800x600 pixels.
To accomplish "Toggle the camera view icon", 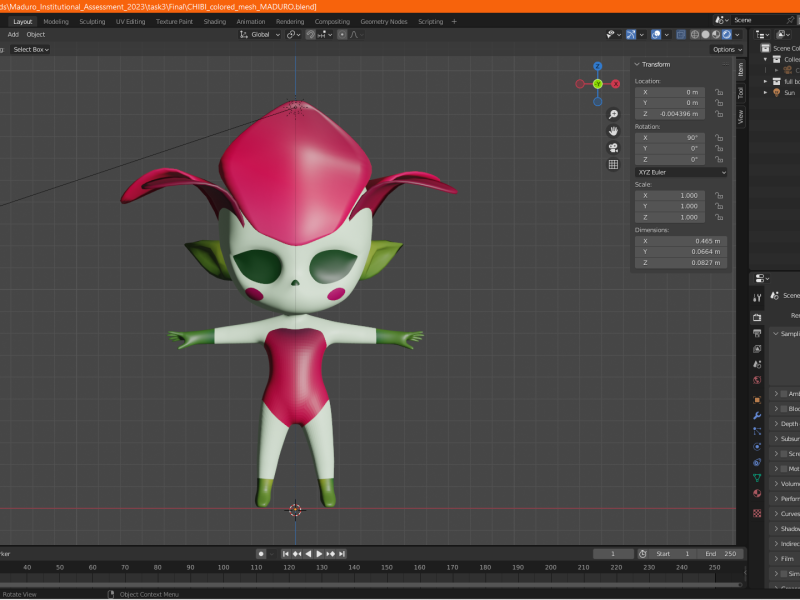I will 613,148.
